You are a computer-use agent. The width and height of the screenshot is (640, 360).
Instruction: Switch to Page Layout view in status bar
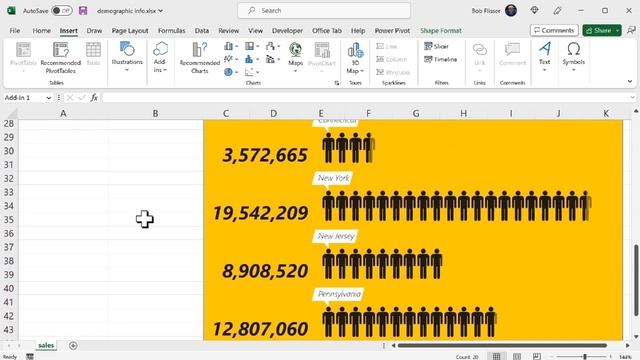(x=516, y=356)
